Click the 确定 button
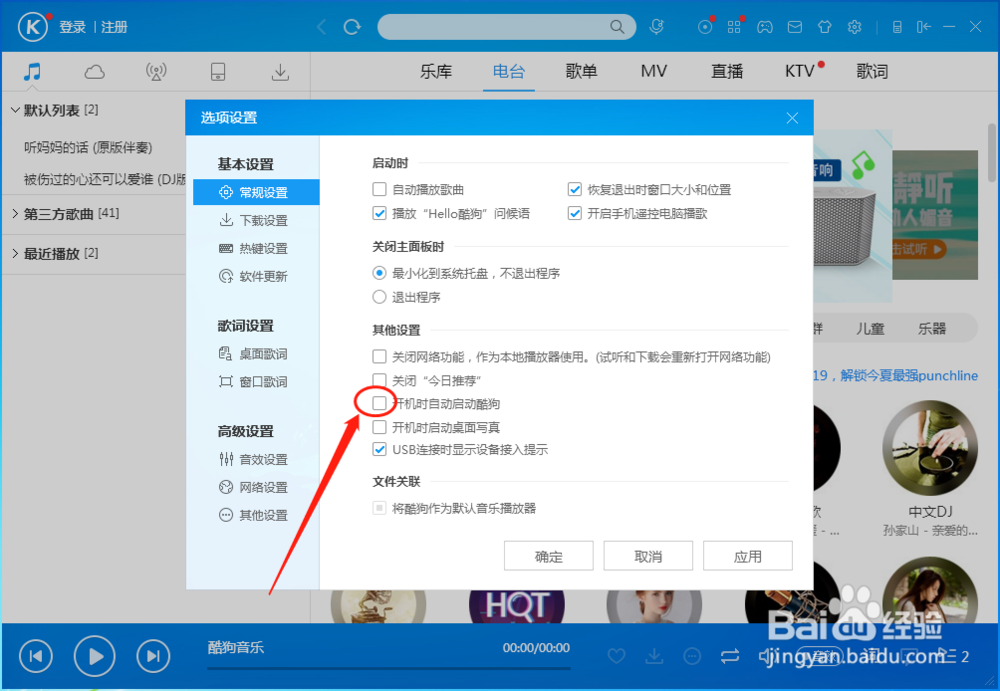Screen dimensions: 1000x691 tap(548, 556)
